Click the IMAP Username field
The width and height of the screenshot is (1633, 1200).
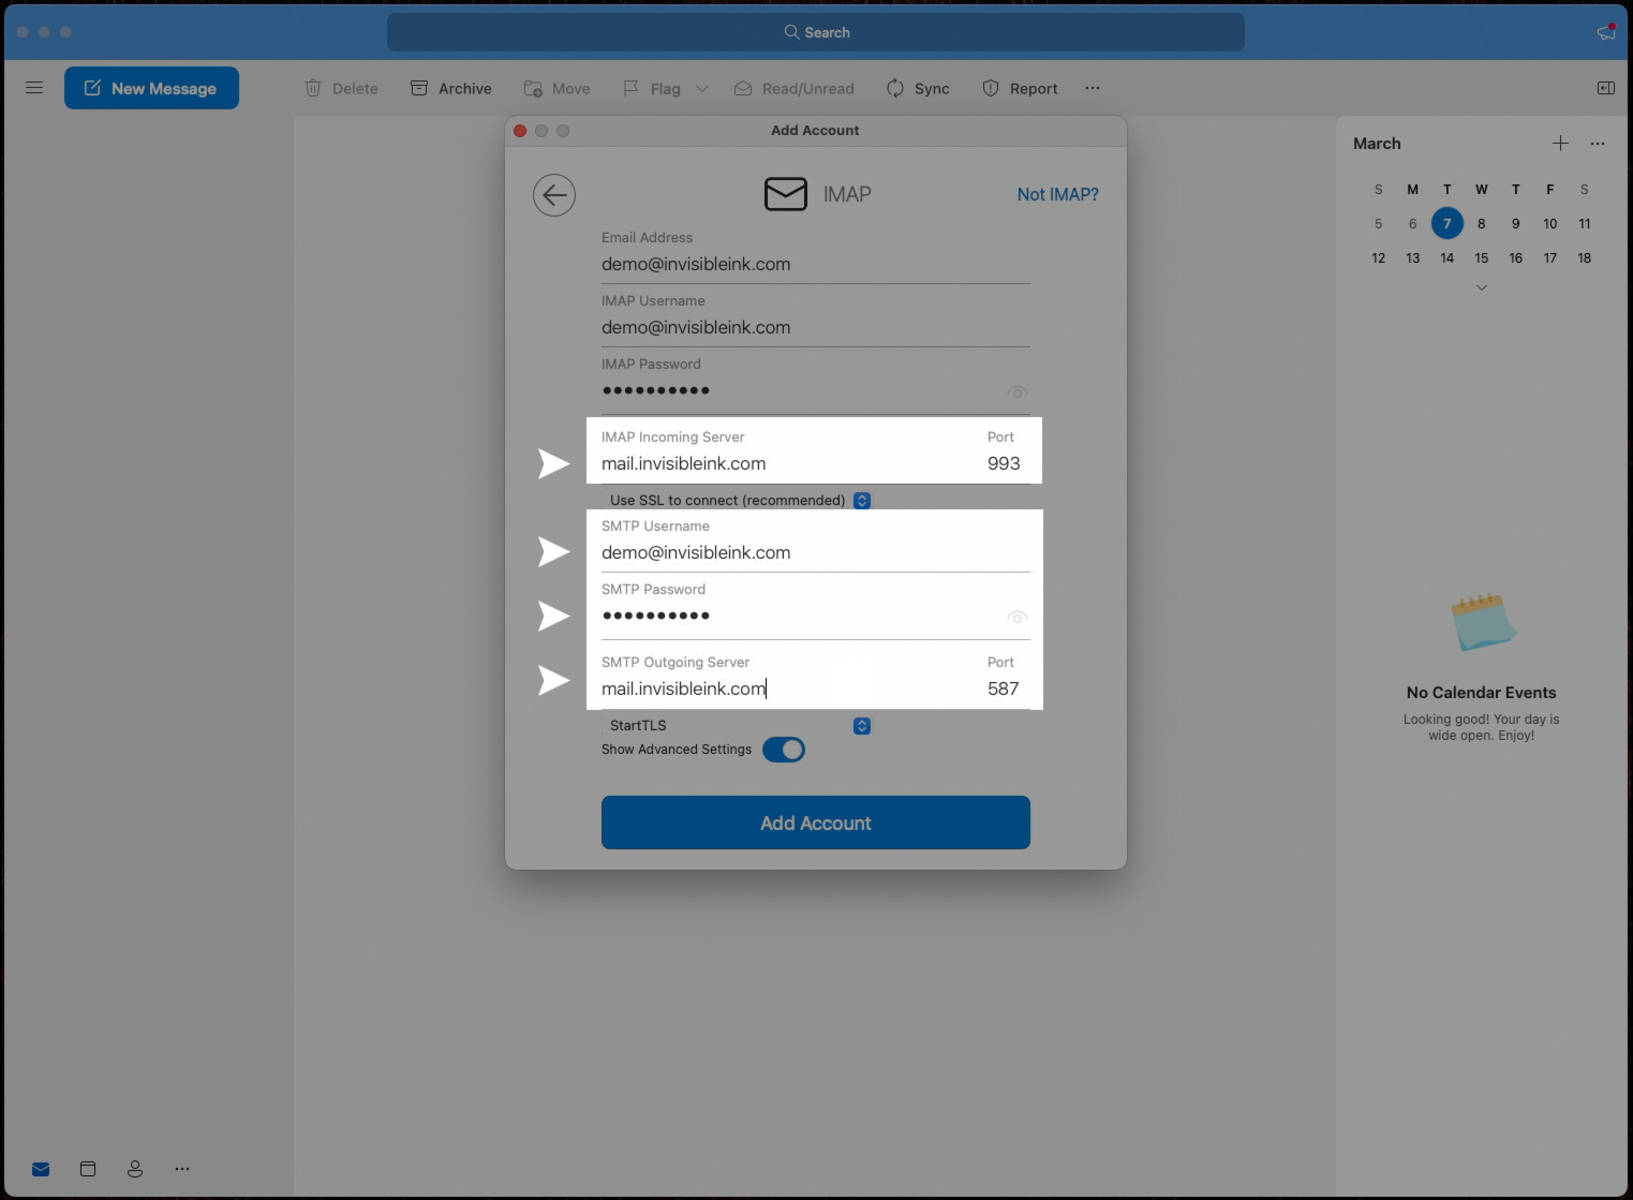[x=815, y=327]
